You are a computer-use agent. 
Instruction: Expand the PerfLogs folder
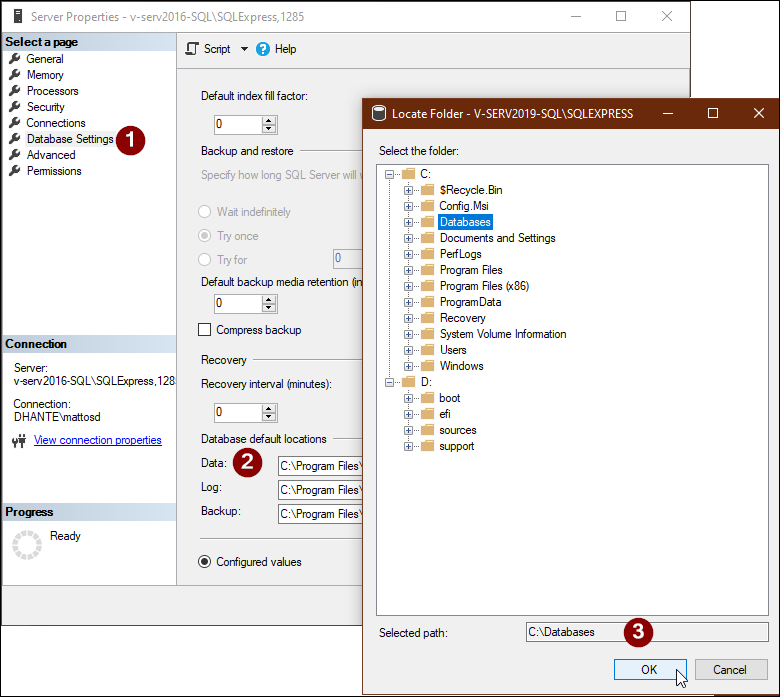click(408, 254)
